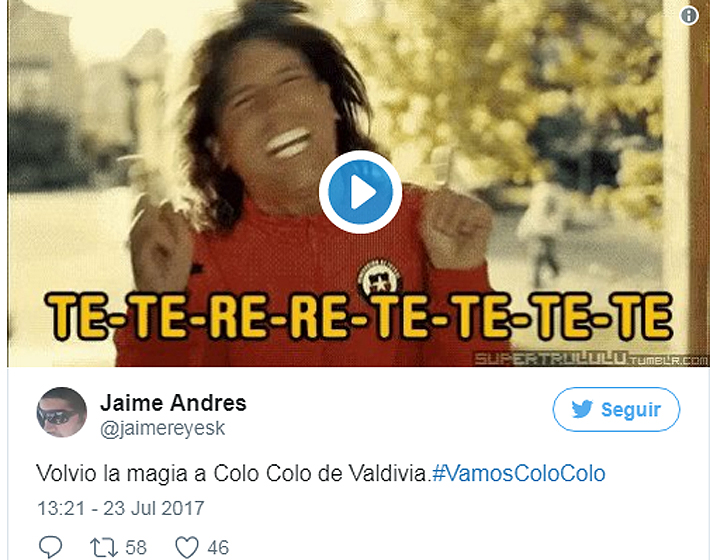710x560 pixels.
Task: Click the Twitter bird icon in Seguir
Action: click(582, 409)
